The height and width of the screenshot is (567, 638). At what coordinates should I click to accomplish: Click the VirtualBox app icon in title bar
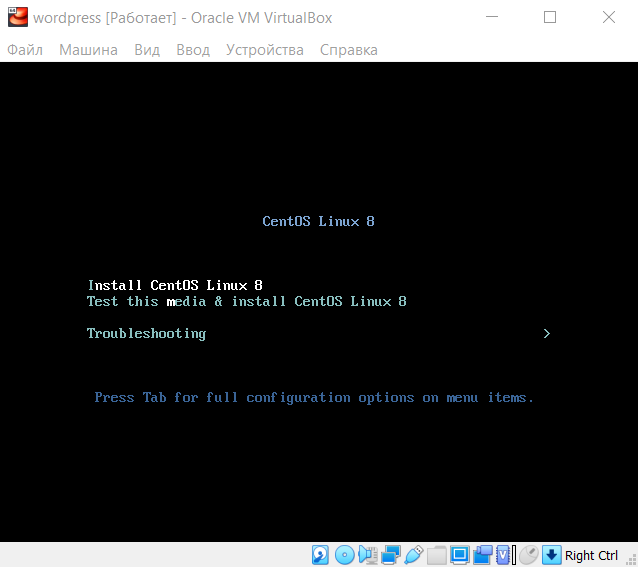(18, 17)
